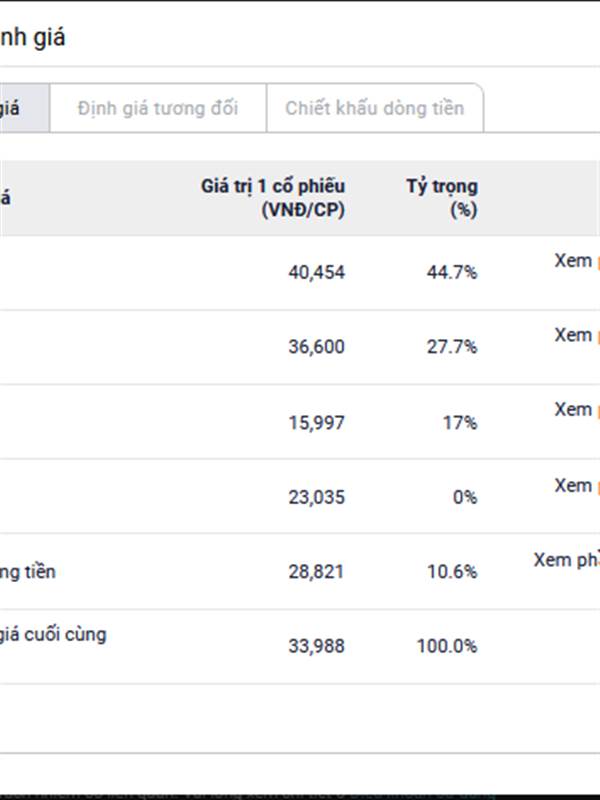Select the 36,600 value cell
This screenshot has height=800, width=600.
pos(316,347)
